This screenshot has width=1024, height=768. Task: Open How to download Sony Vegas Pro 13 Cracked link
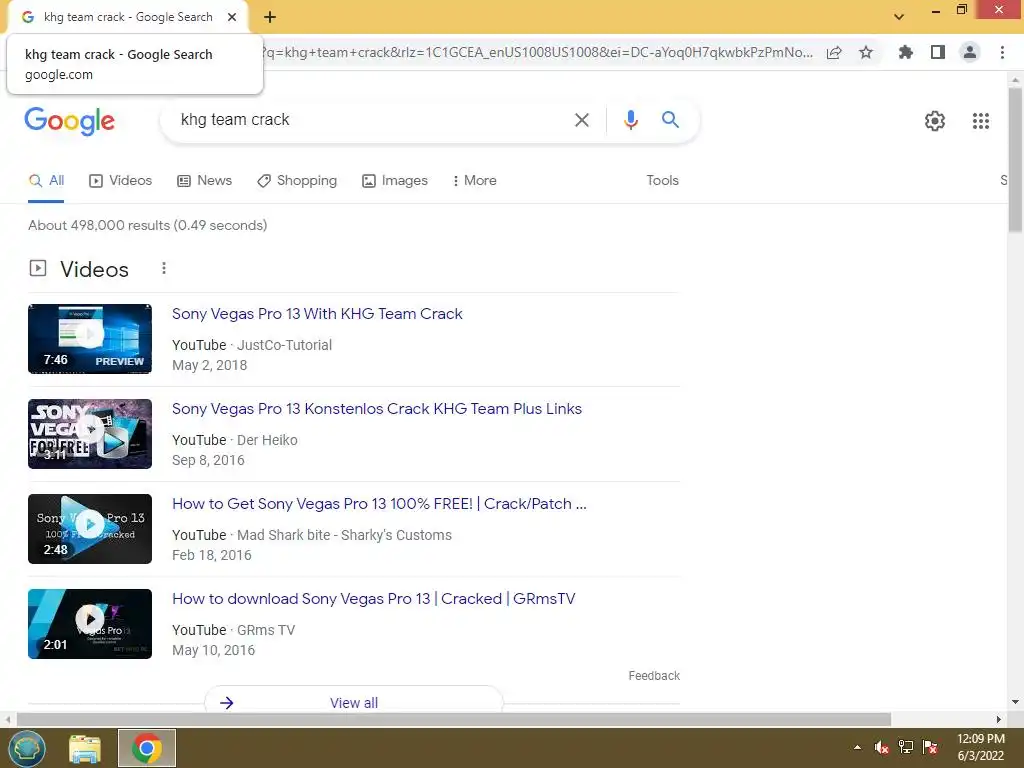click(x=374, y=599)
